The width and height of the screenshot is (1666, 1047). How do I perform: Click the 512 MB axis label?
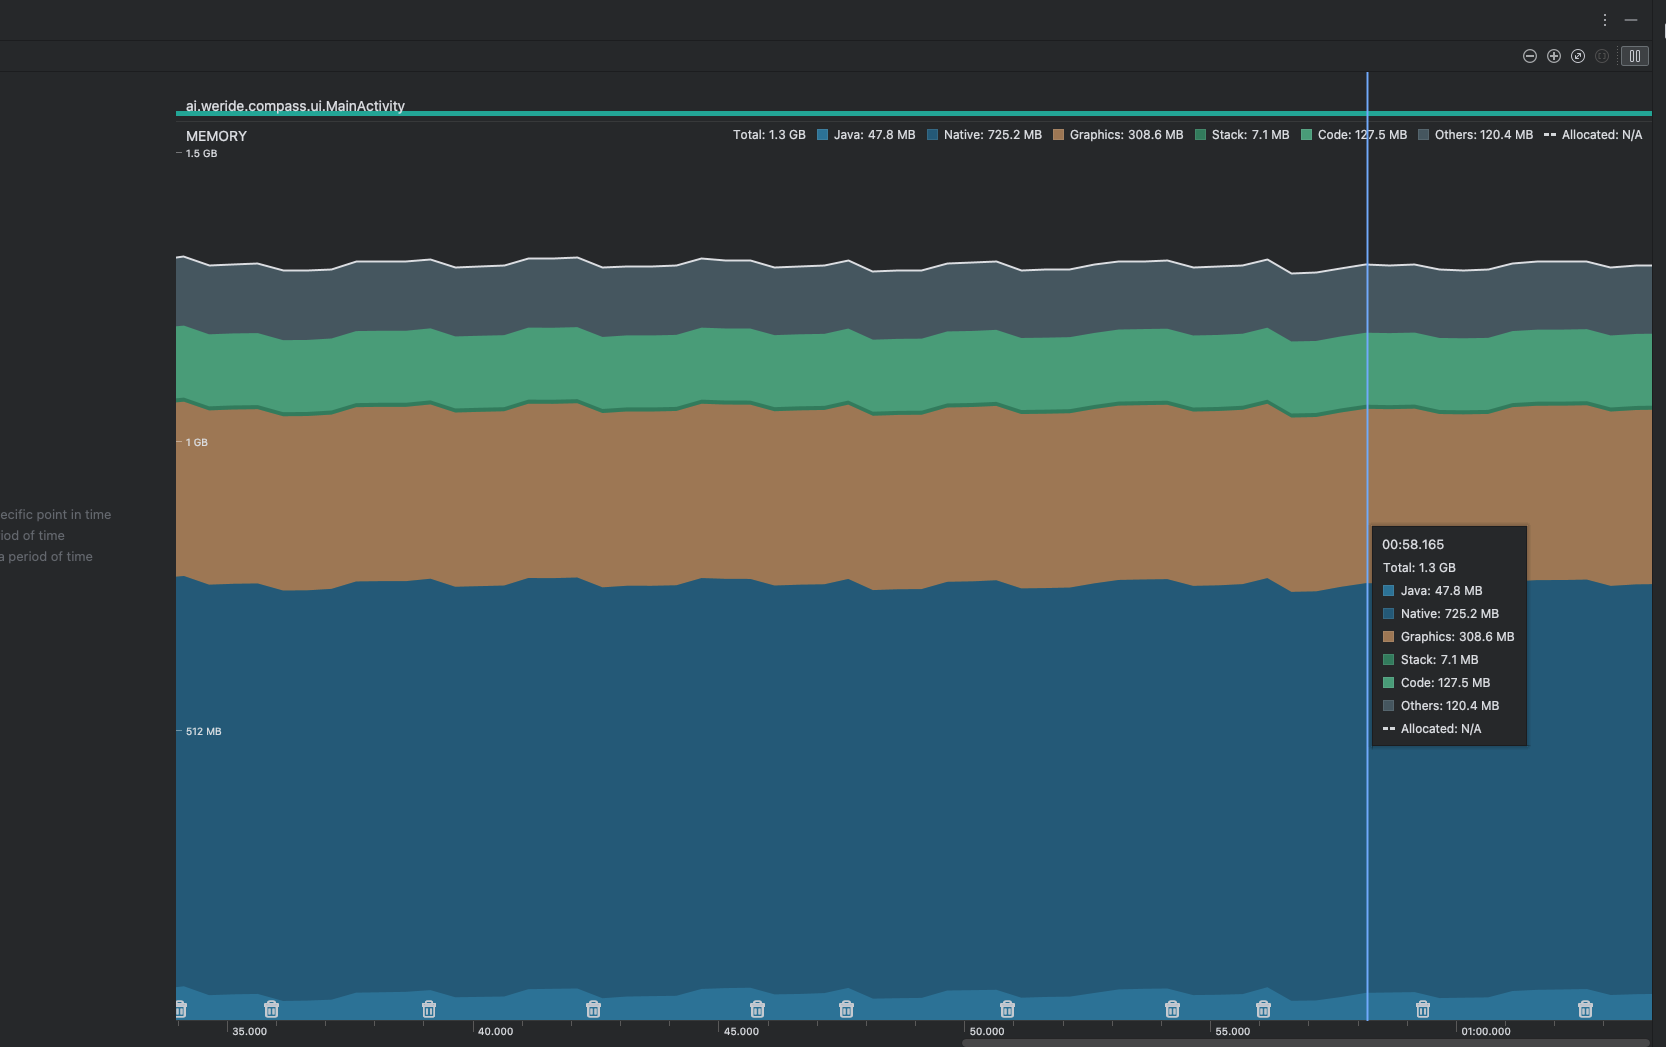pos(204,731)
